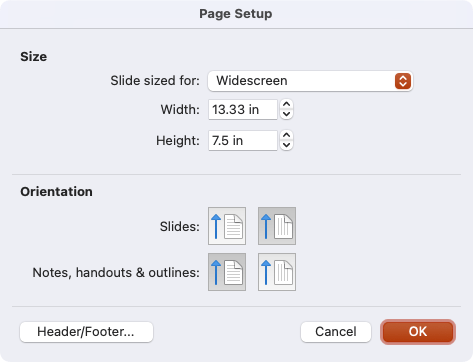Click into the Height 7.5 in field

click(x=243, y=141)
